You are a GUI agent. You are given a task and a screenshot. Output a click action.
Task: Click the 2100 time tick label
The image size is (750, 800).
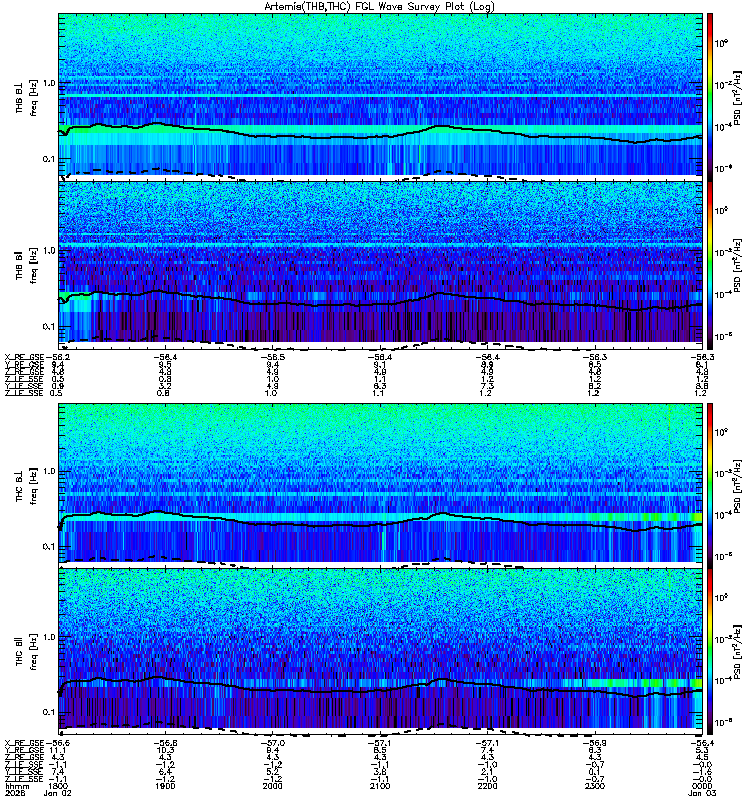[x=380, y=786]
